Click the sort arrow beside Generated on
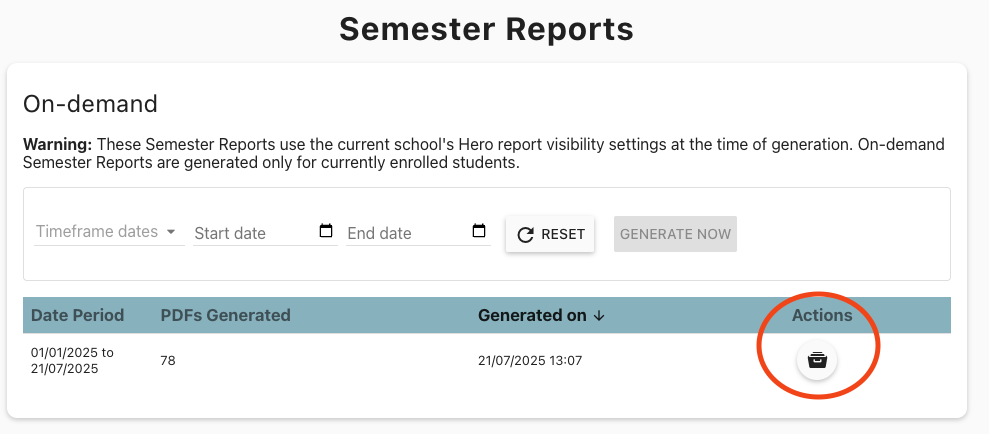The image size is (989, 434). pos(599,316)
